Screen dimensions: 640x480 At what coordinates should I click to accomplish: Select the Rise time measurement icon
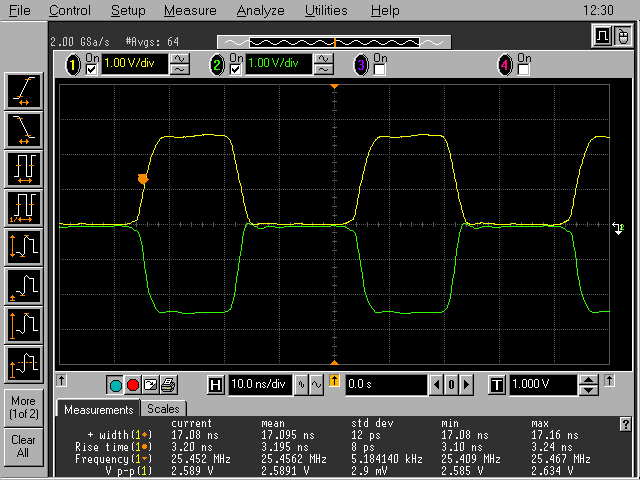24,91
